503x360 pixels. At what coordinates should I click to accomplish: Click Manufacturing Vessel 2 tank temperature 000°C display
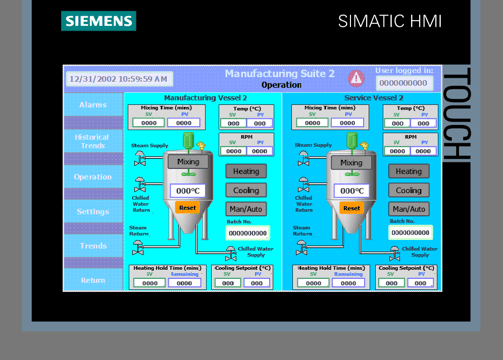click(188, 191)
